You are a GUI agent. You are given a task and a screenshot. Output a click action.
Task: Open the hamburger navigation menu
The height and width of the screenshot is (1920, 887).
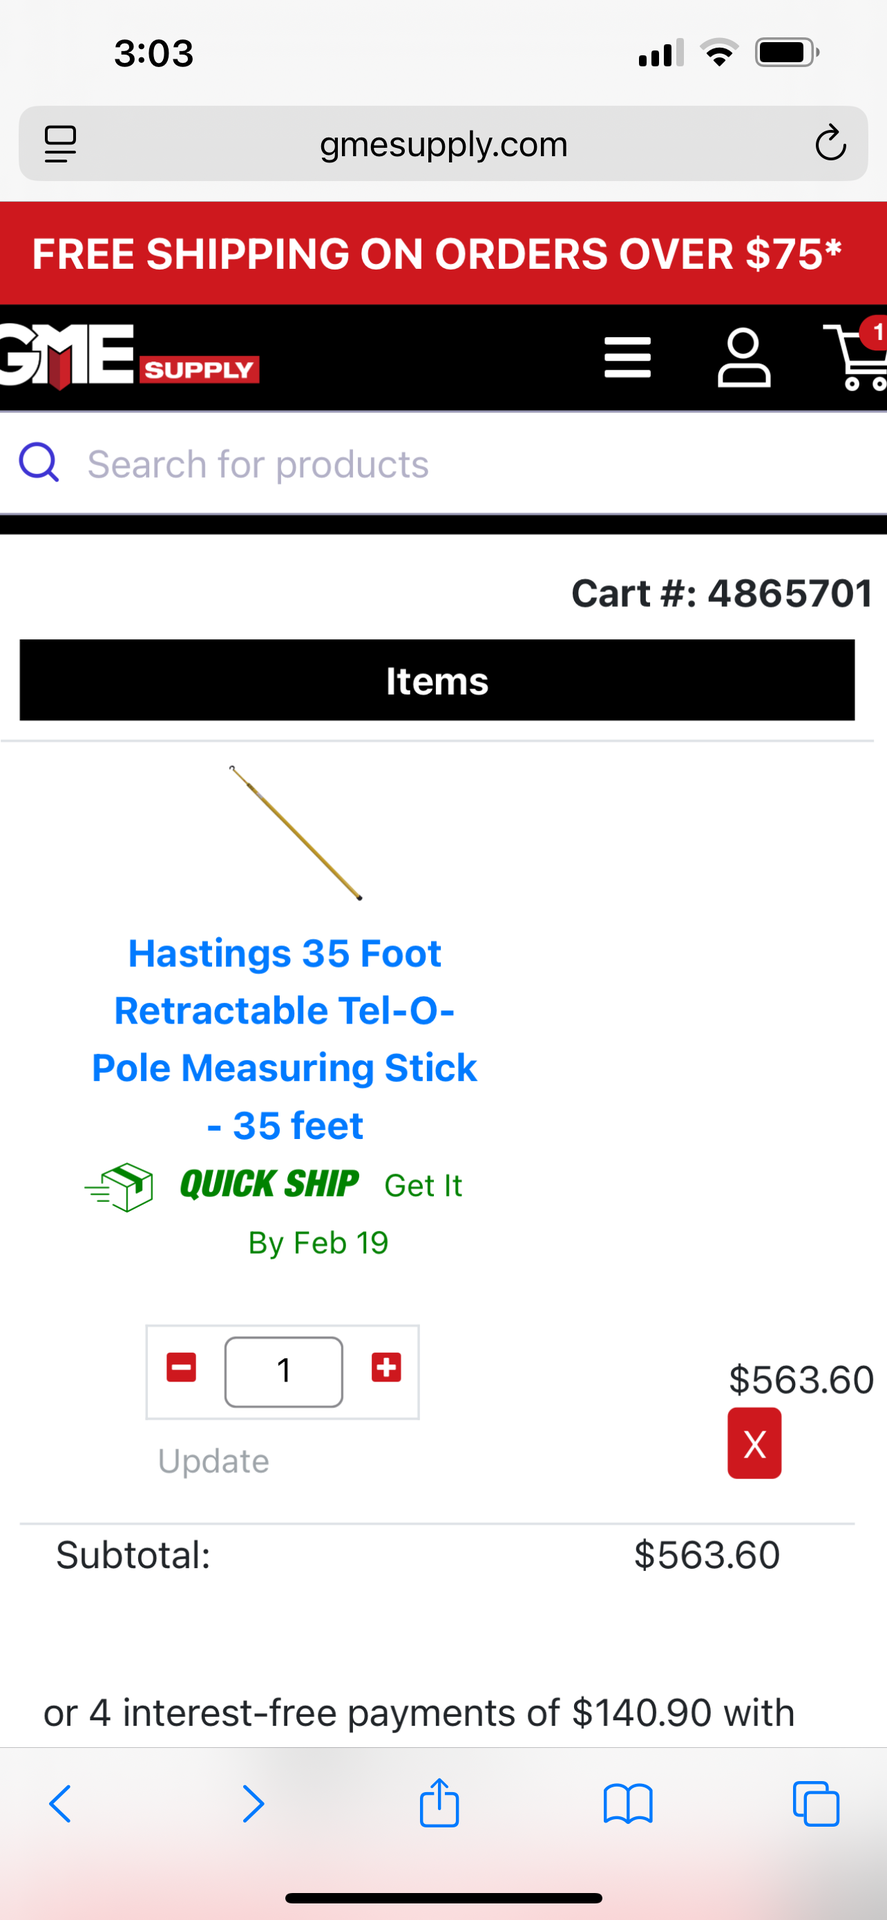point(627,357)
